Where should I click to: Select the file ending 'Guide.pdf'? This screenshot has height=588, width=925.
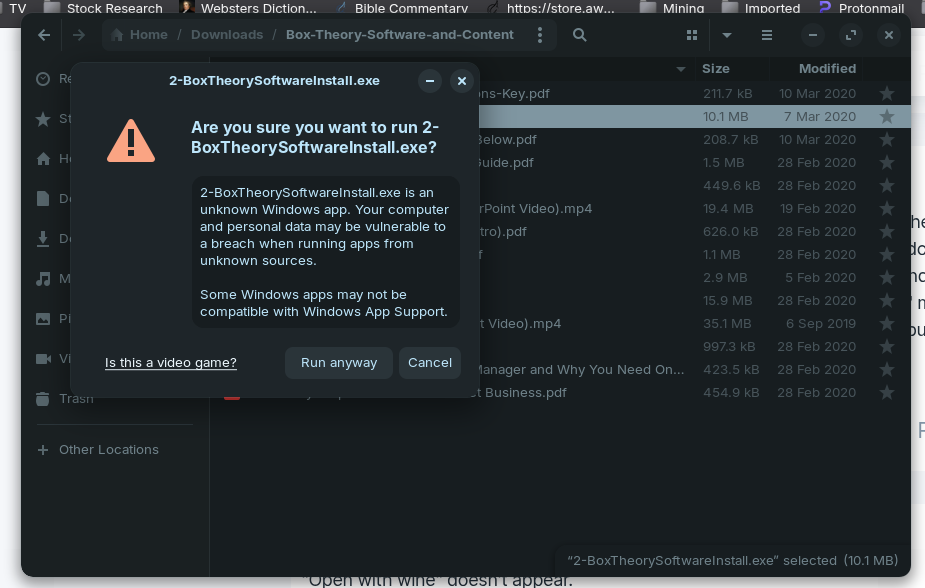[x=506, y=162]
